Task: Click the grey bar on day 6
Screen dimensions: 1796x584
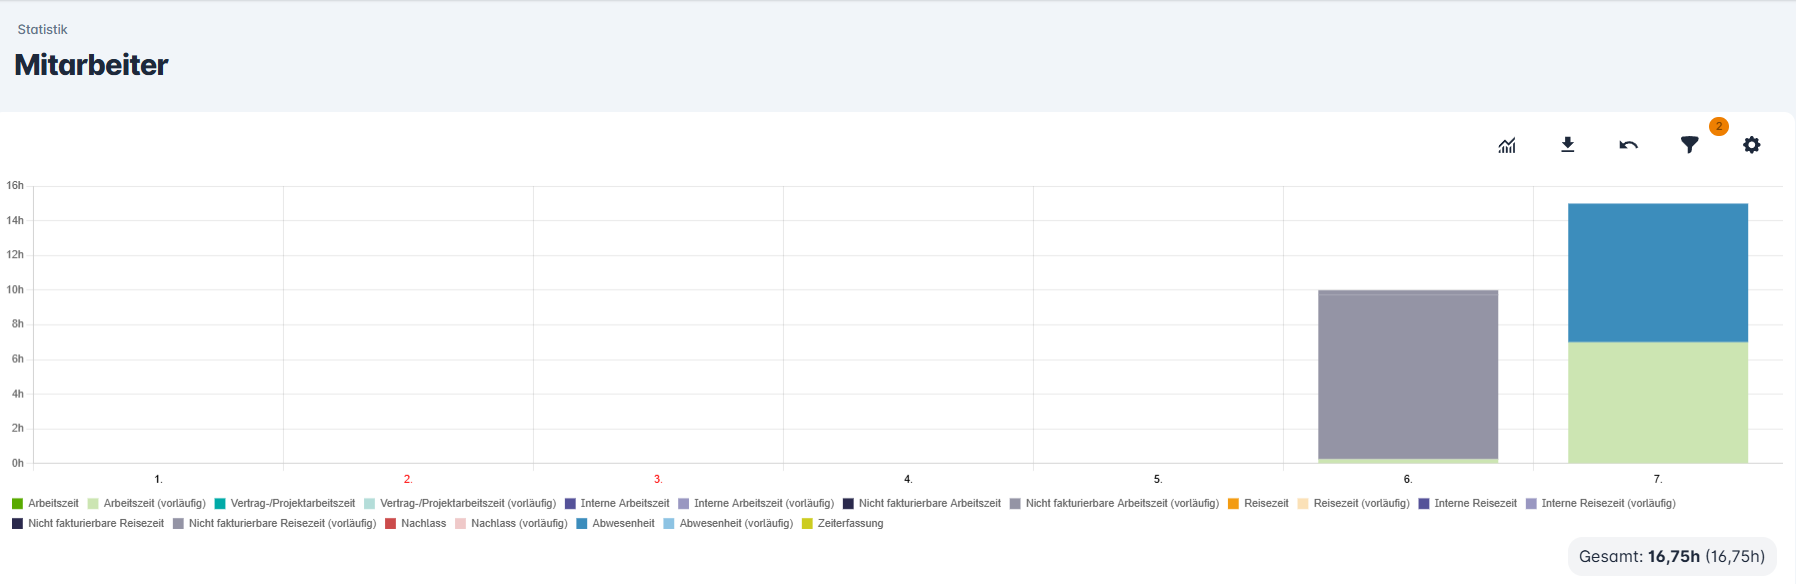Action: click(1407, 375)
